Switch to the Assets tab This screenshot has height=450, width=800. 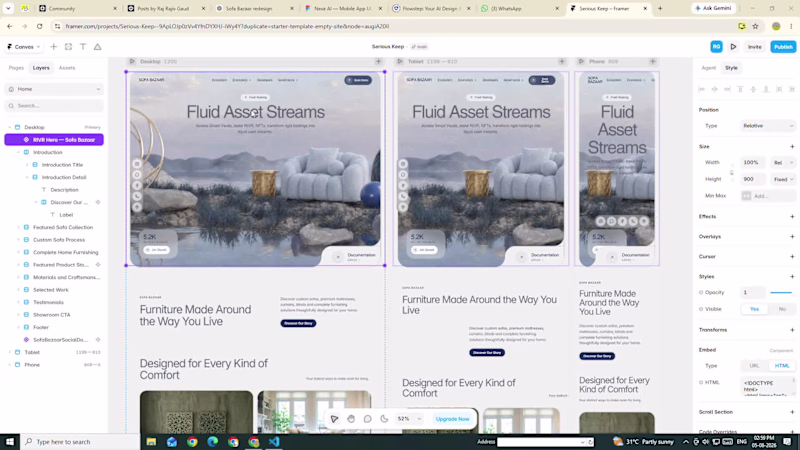click(67, 68)
